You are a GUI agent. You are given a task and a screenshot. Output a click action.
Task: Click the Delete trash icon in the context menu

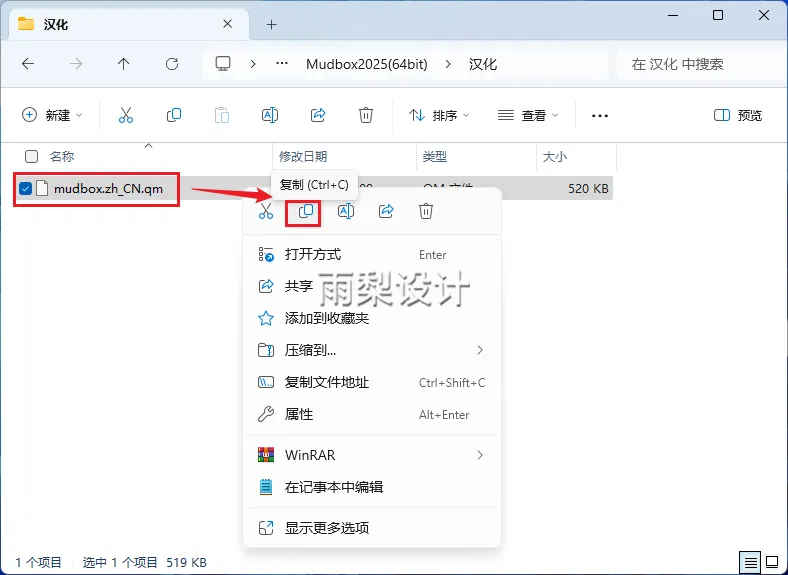tap(426, 211)
